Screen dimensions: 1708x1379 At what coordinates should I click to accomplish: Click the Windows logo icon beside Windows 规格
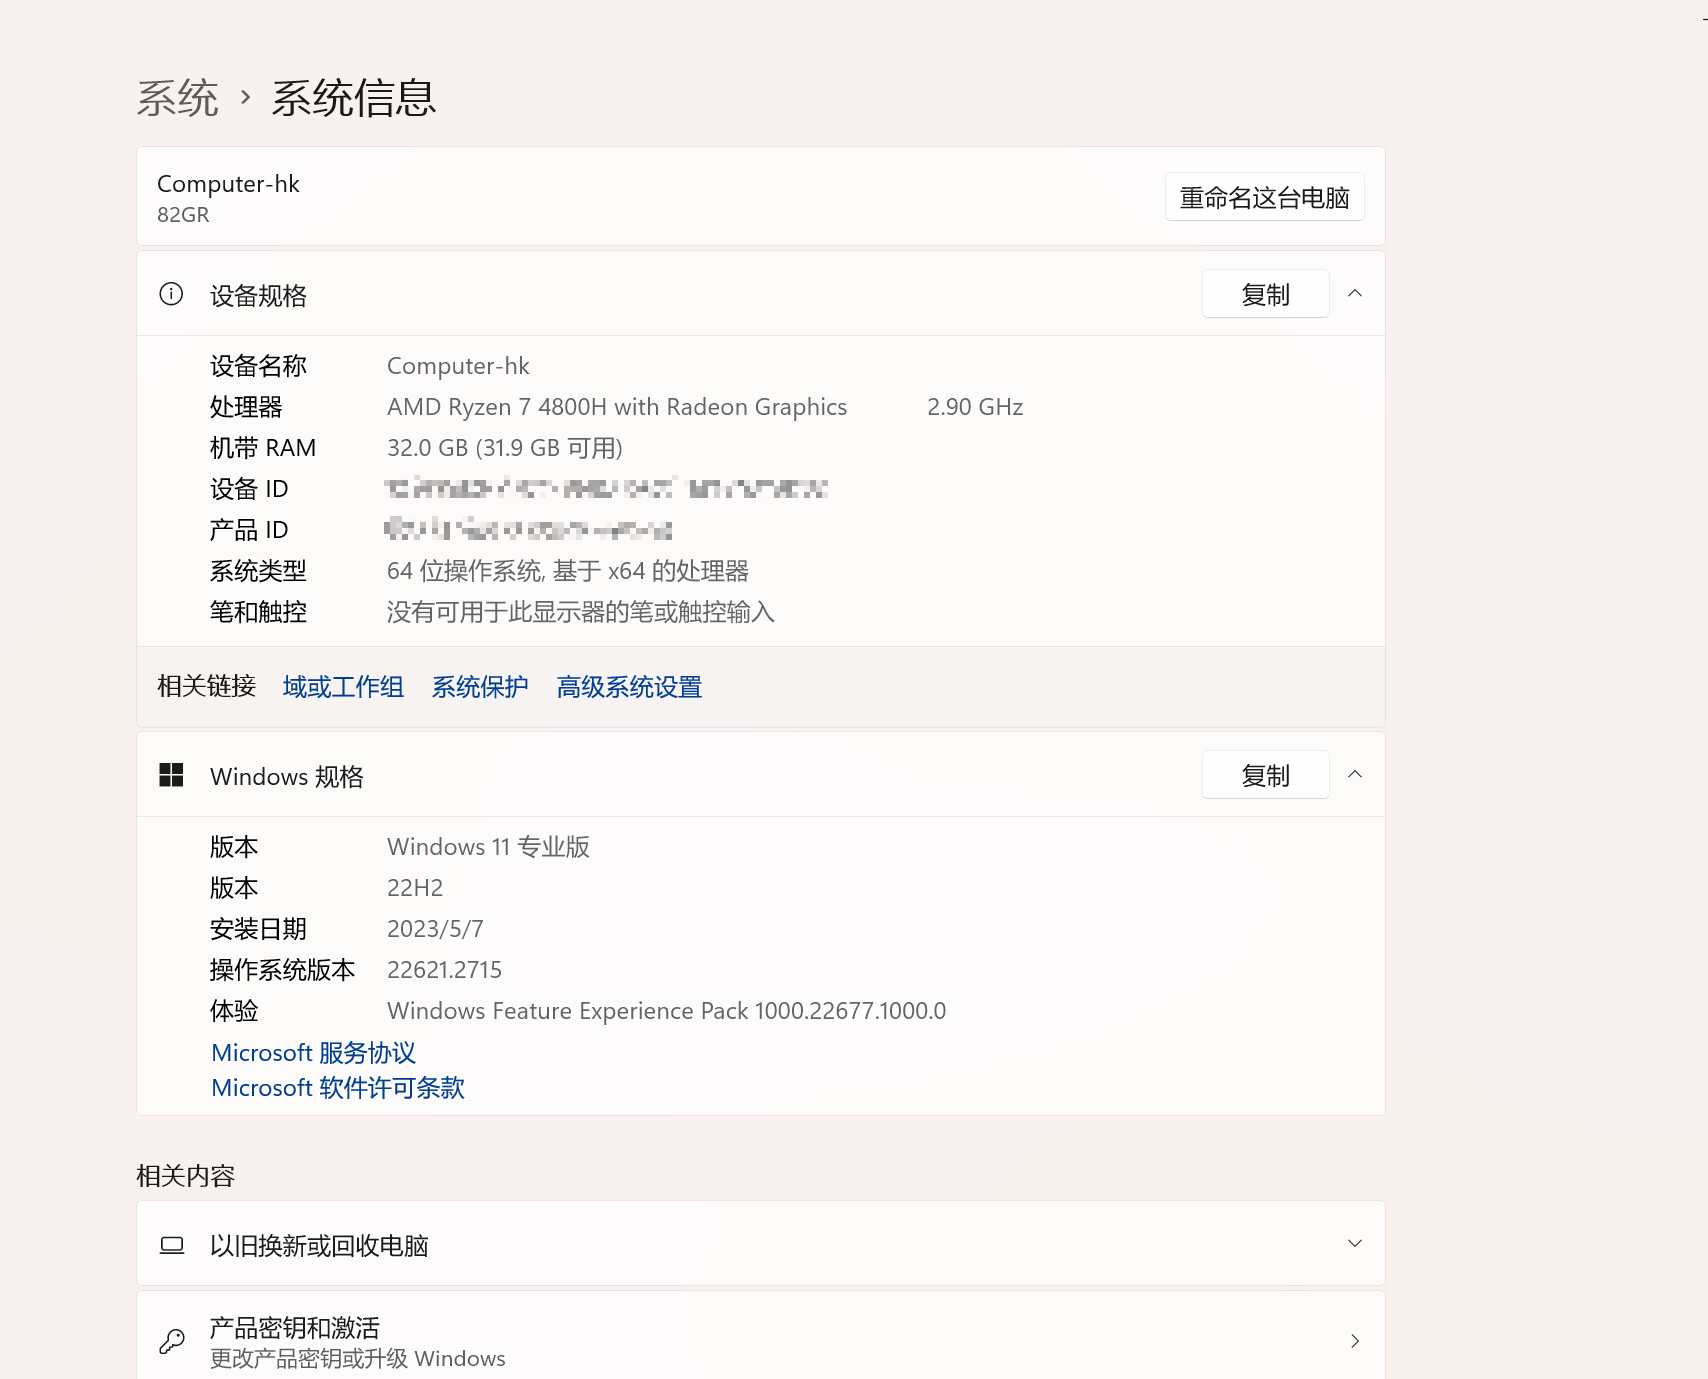171,775
